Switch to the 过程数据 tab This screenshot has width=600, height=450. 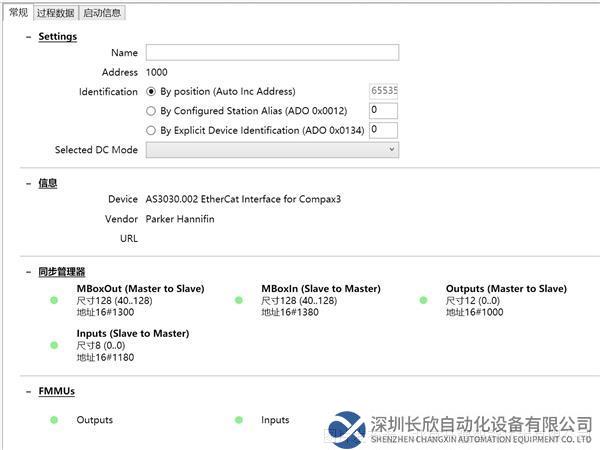click(x=55, y=12)
